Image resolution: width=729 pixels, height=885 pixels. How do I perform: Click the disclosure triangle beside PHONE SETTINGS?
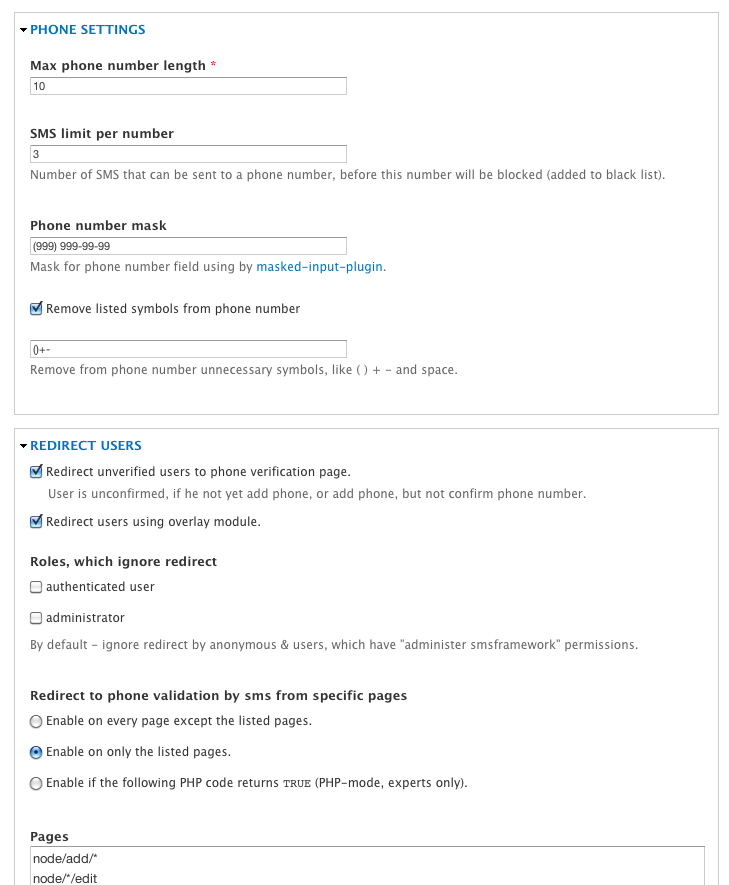pos(23,29)
